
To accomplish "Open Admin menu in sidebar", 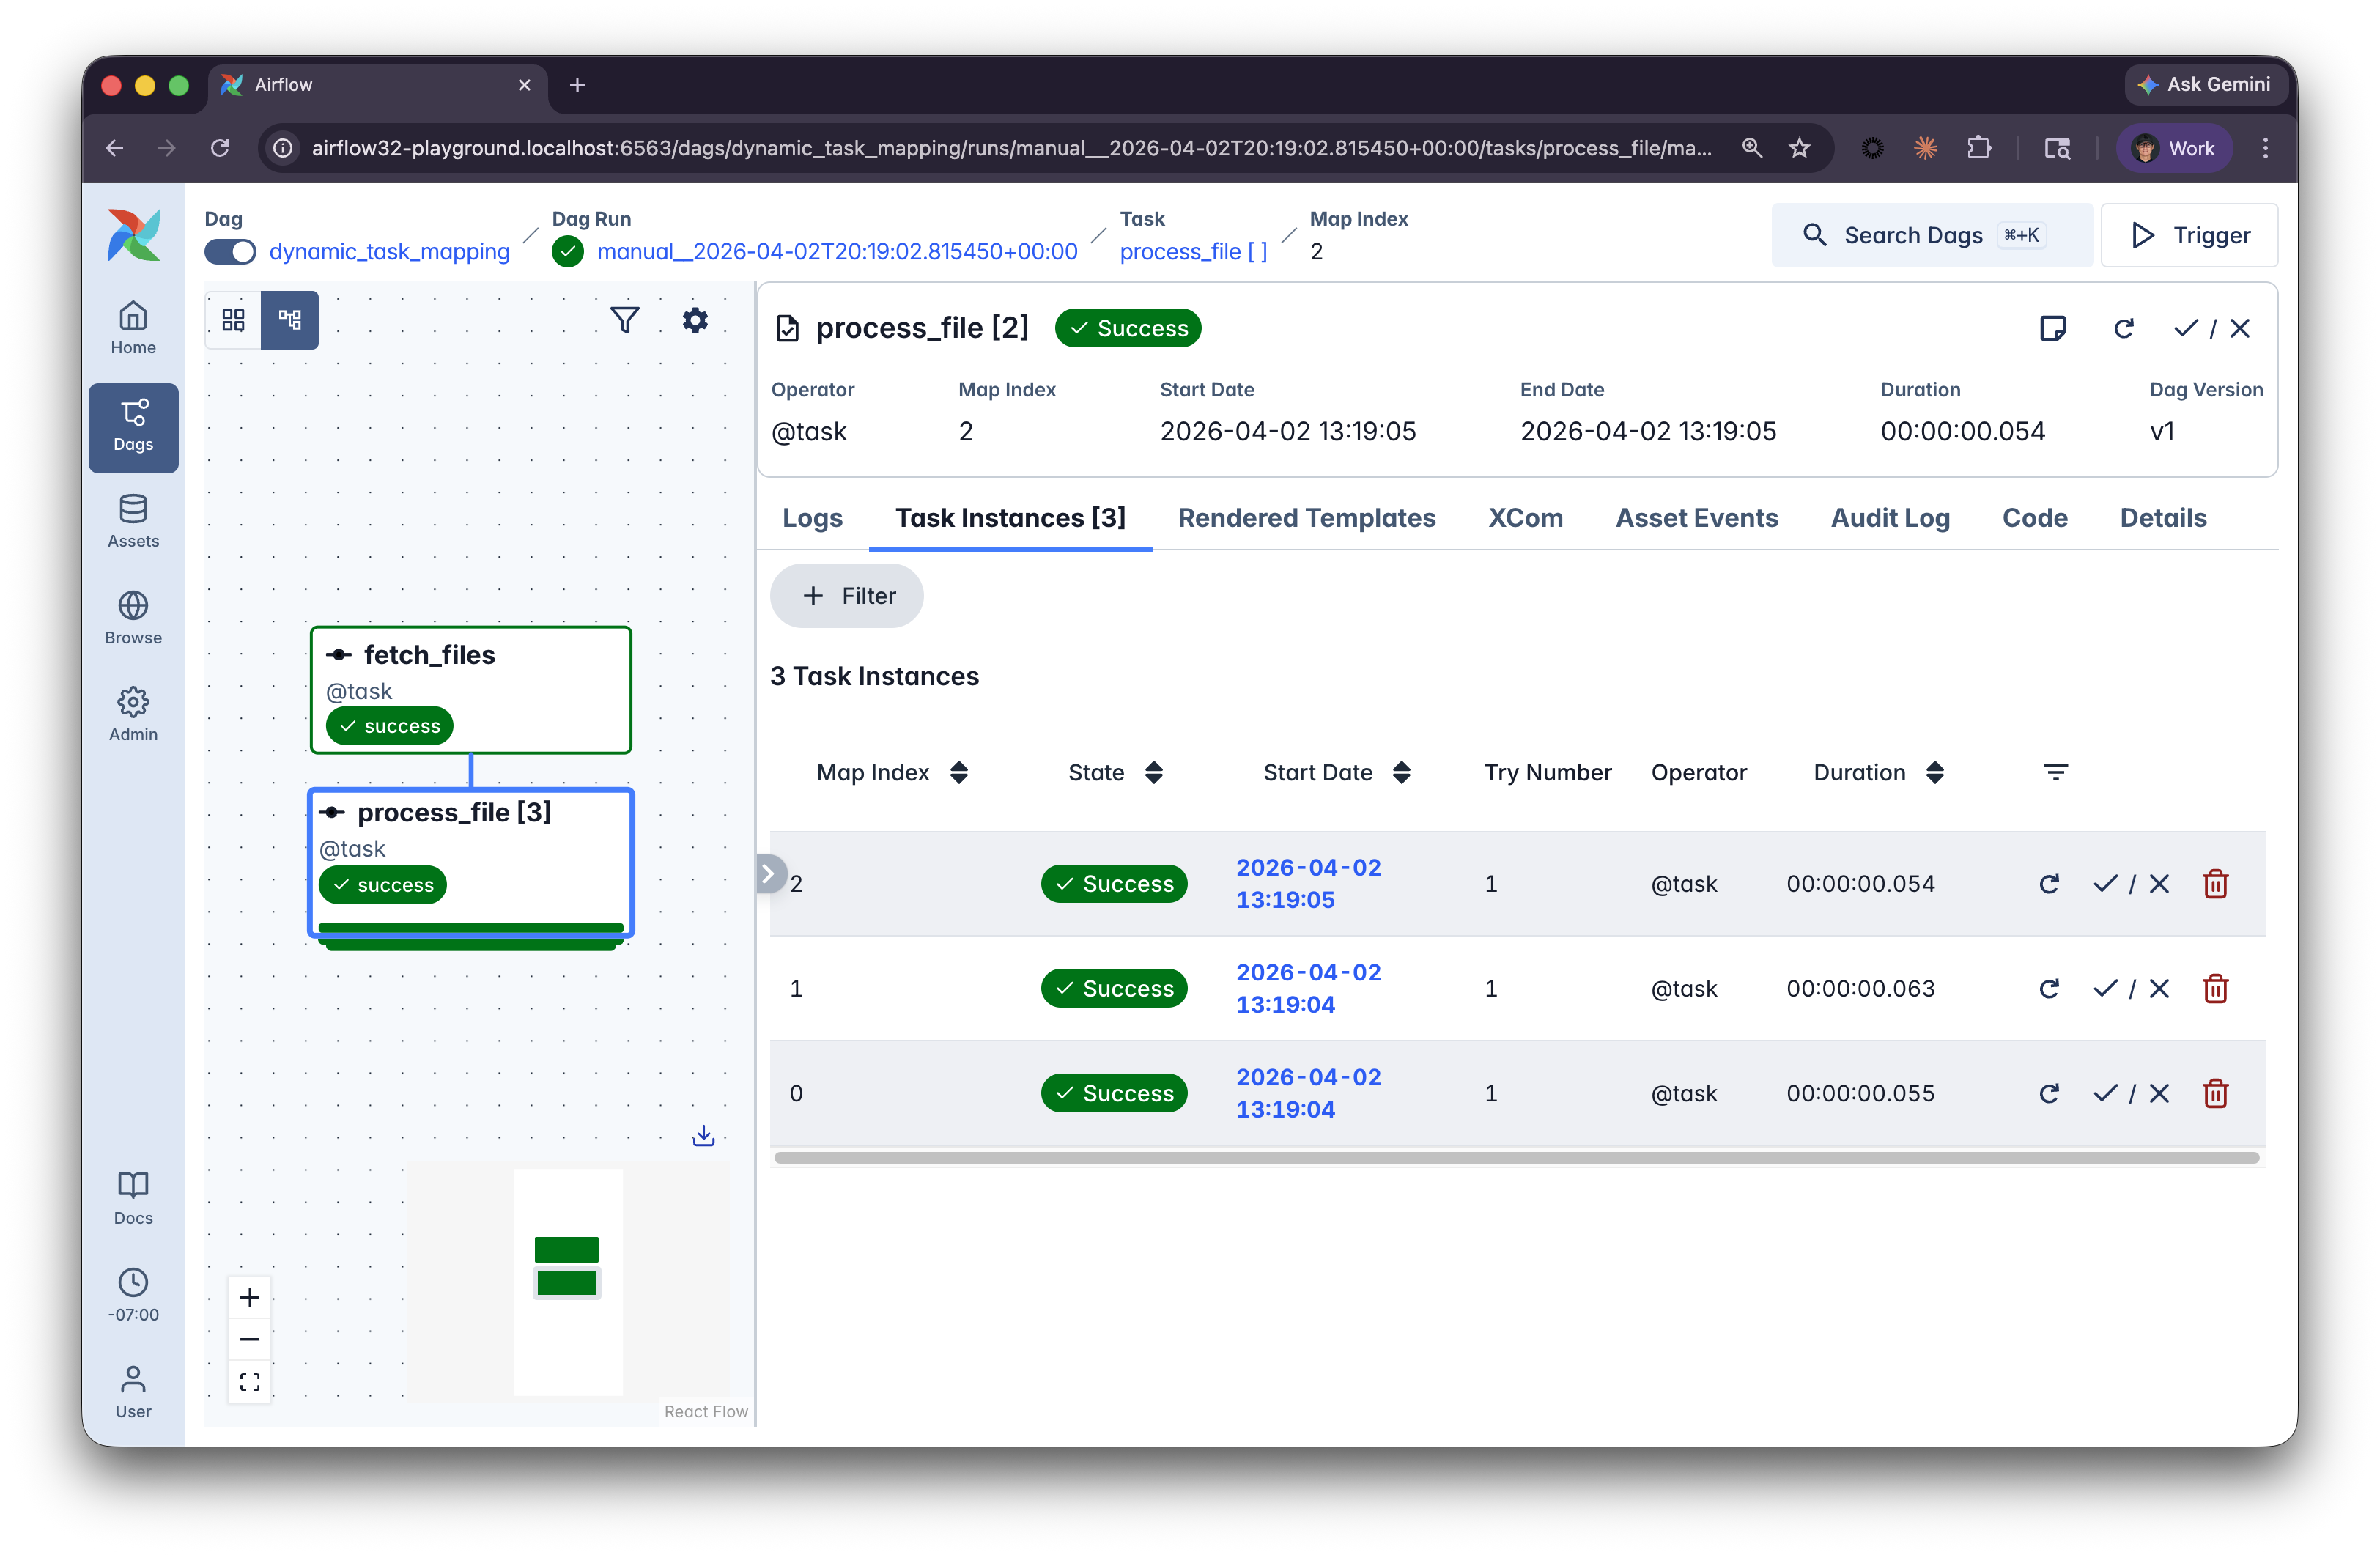I will [133, 715].
